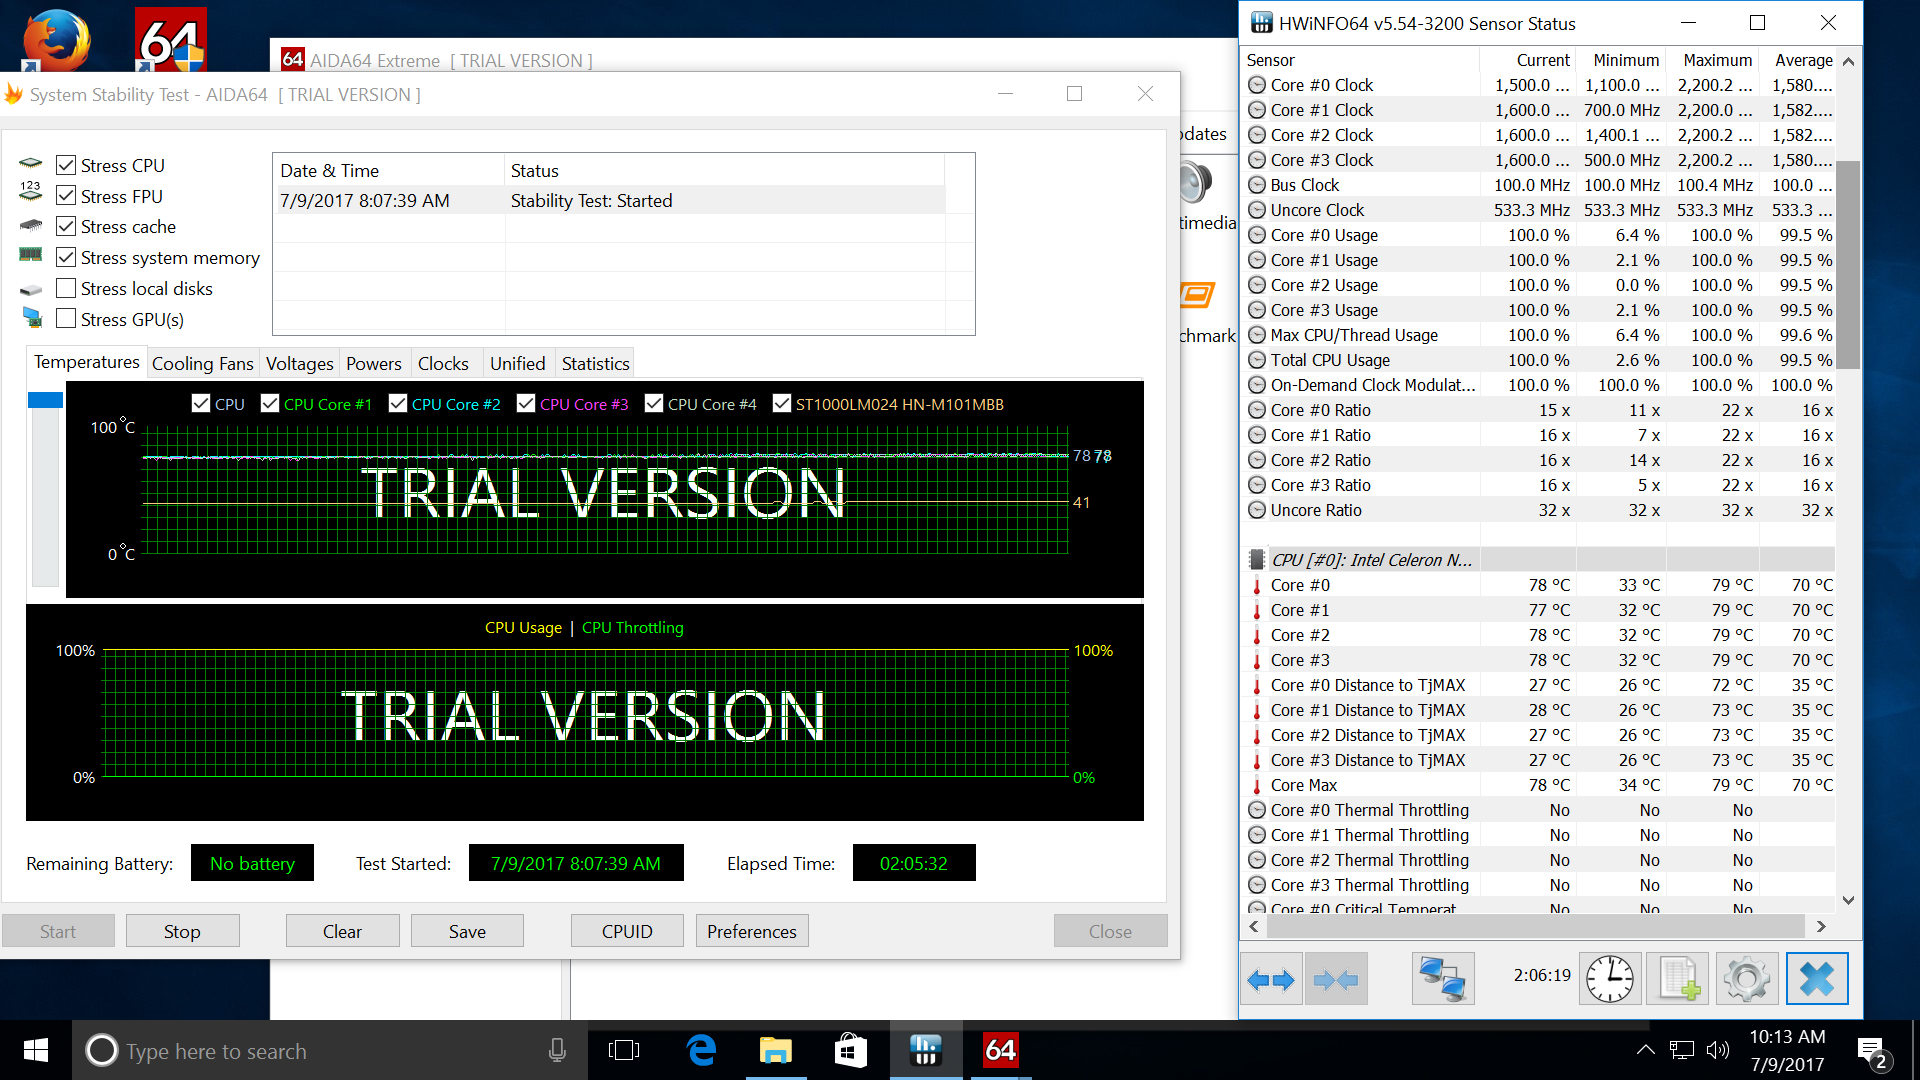Toggle the CPU graph legend checkbox
Image resolution: width=1920 pixels, height=1080 pixels.
(x=201, y=403)
